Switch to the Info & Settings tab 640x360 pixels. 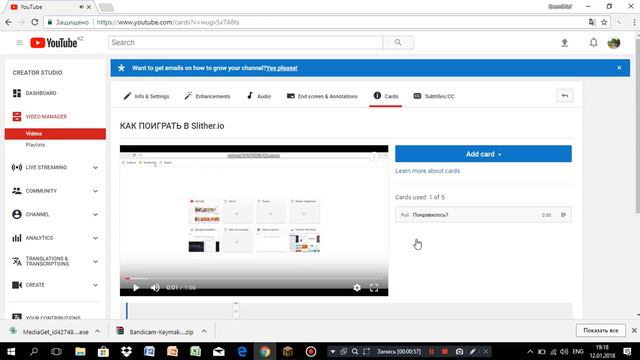point(146,96)
